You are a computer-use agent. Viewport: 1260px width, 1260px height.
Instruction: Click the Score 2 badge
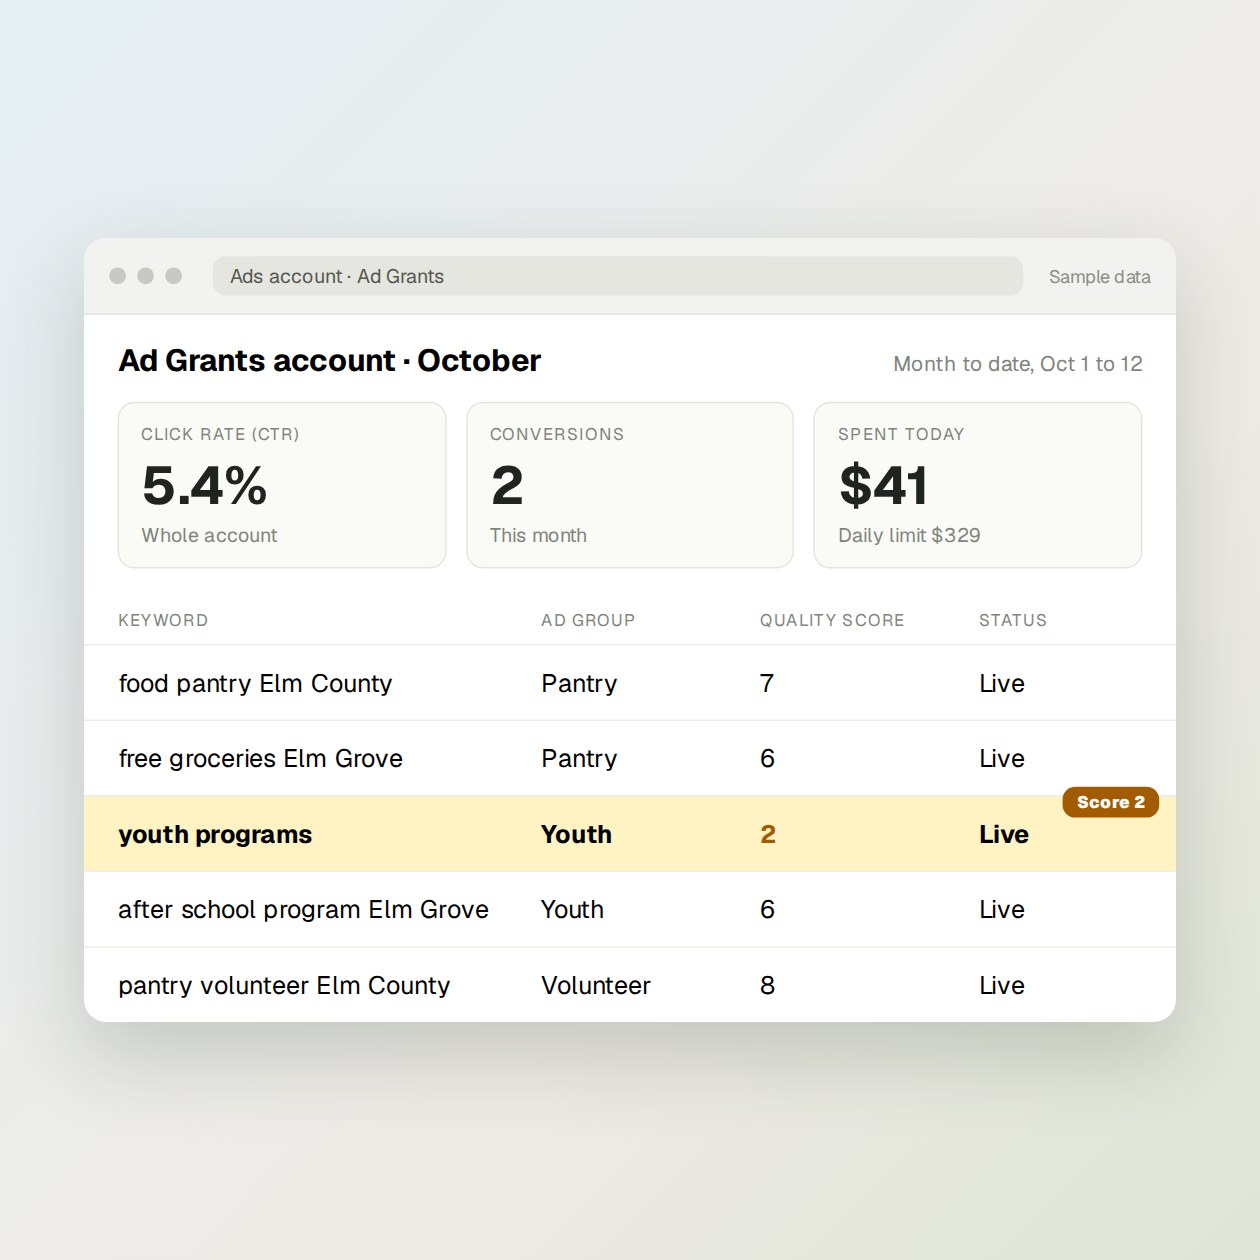point(1111,802)
